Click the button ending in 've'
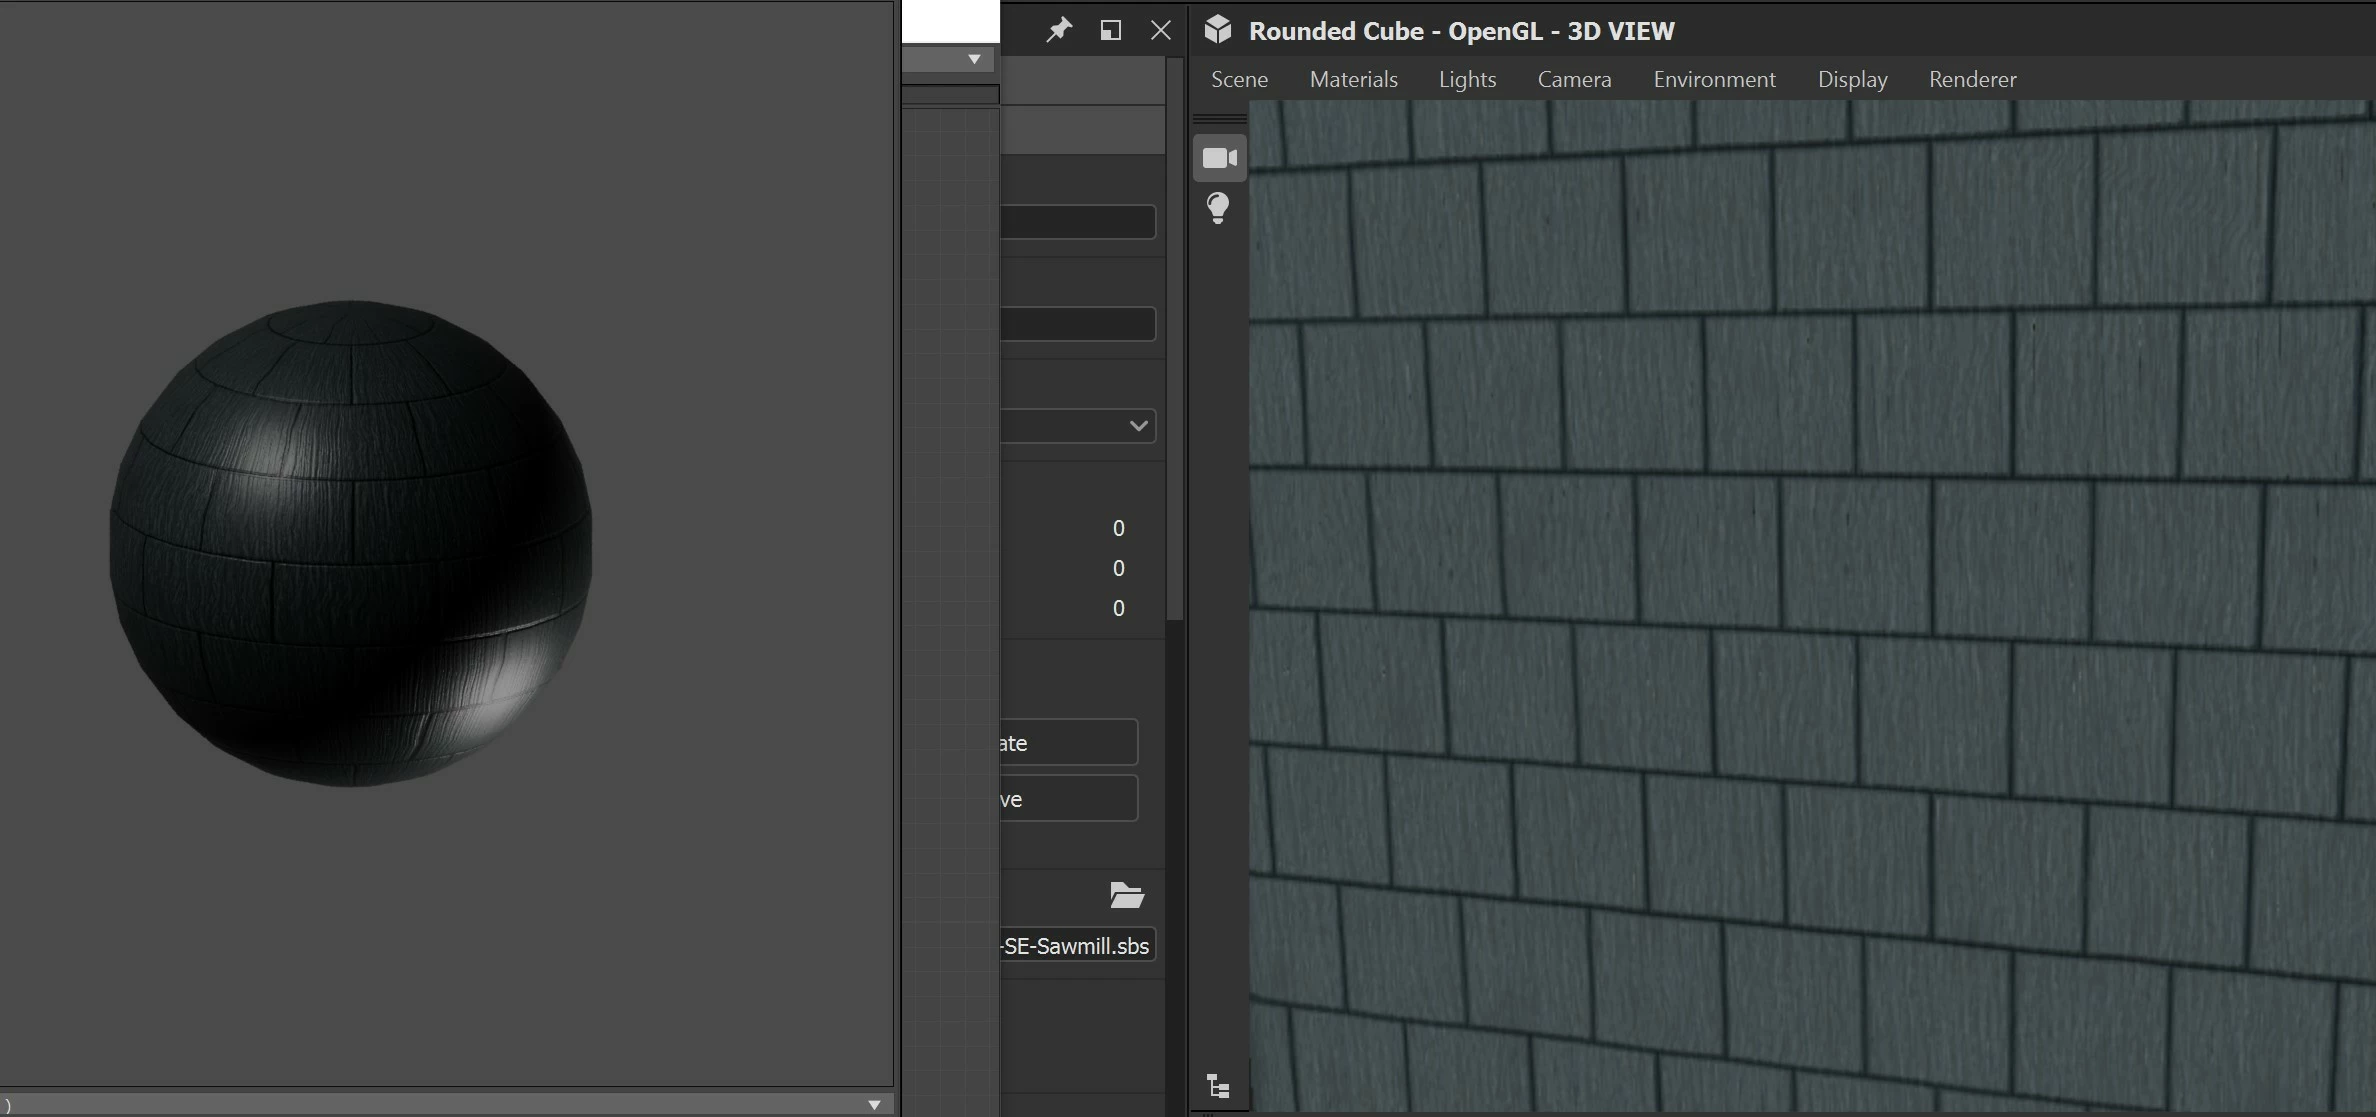Image resolution: width=2376 pixels, height=1117 pixels. pyautogui.click(x=1068, y=799)
